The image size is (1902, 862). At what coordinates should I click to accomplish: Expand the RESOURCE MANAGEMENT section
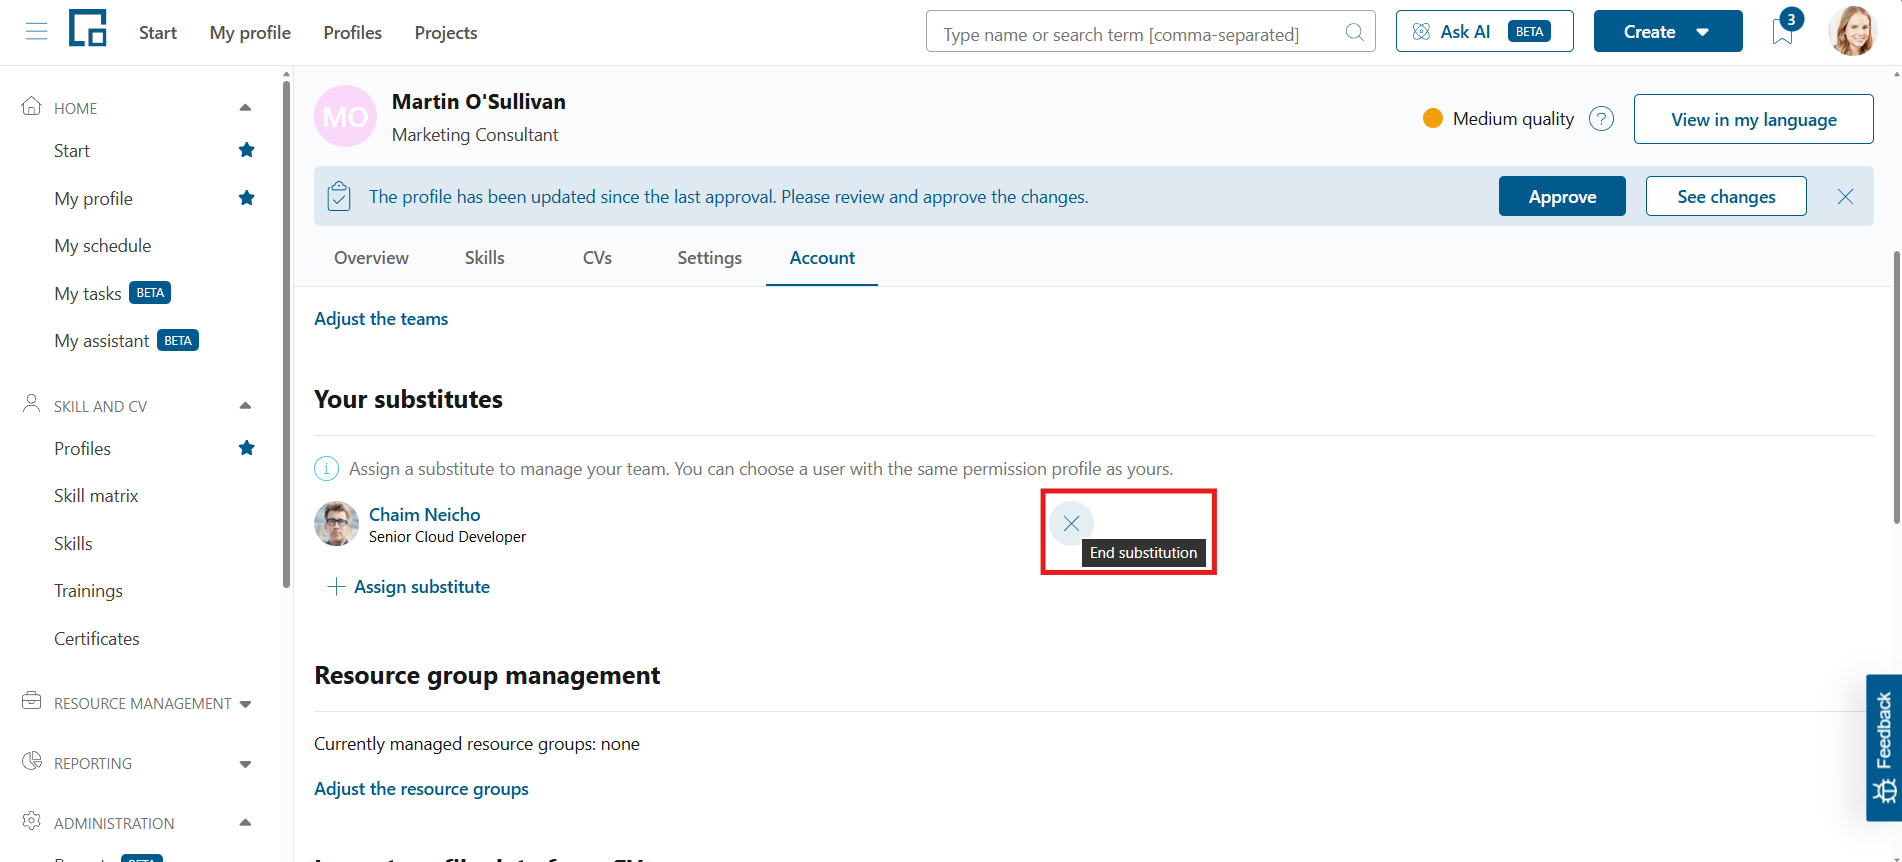[245, 704]
